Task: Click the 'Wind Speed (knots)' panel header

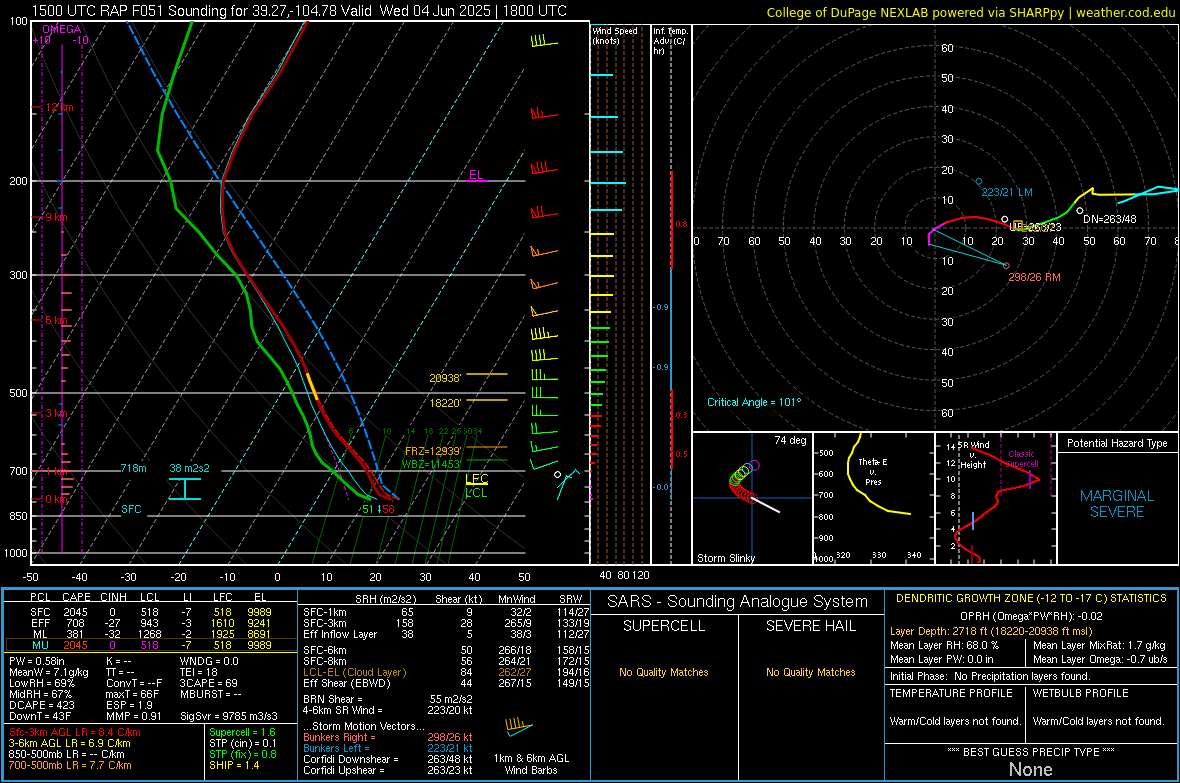Action: [x=615, y=35]
